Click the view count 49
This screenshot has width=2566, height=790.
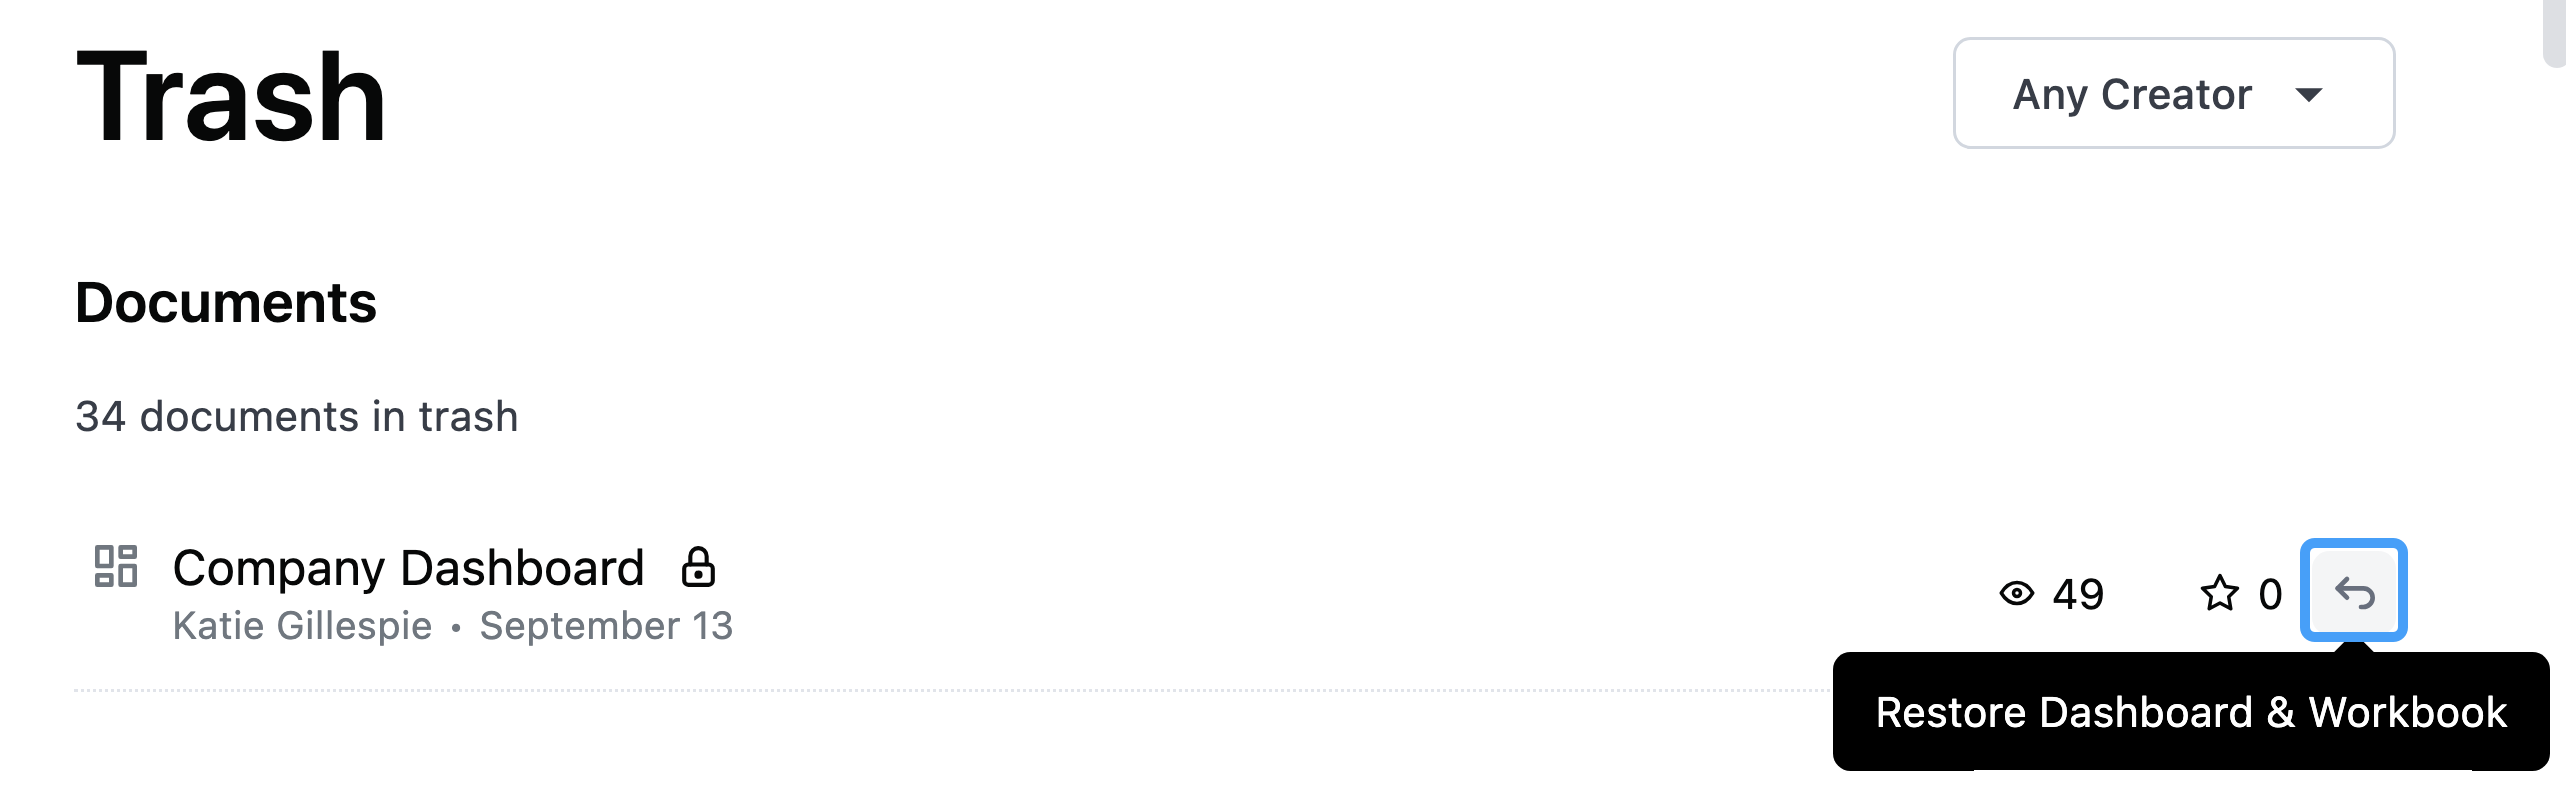(2078, 594)
